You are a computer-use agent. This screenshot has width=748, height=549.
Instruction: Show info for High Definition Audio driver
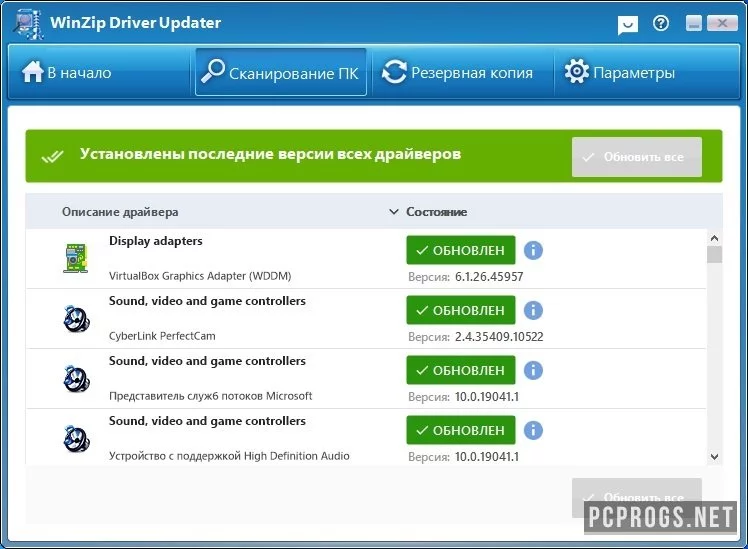pos(533,430)
